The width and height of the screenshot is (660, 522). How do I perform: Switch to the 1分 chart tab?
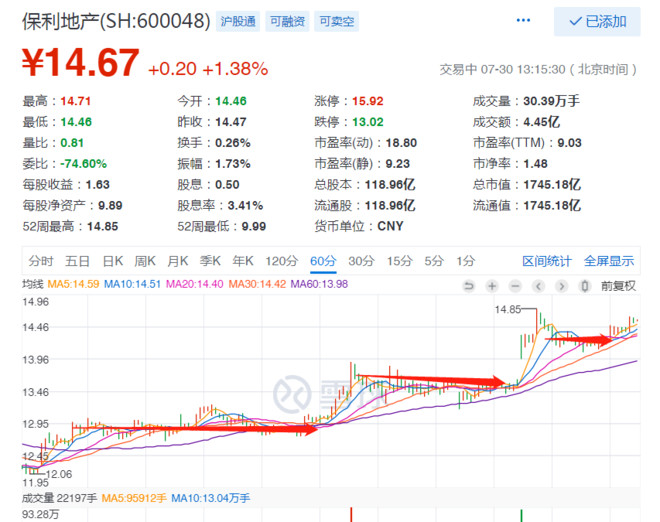point(466,261)
